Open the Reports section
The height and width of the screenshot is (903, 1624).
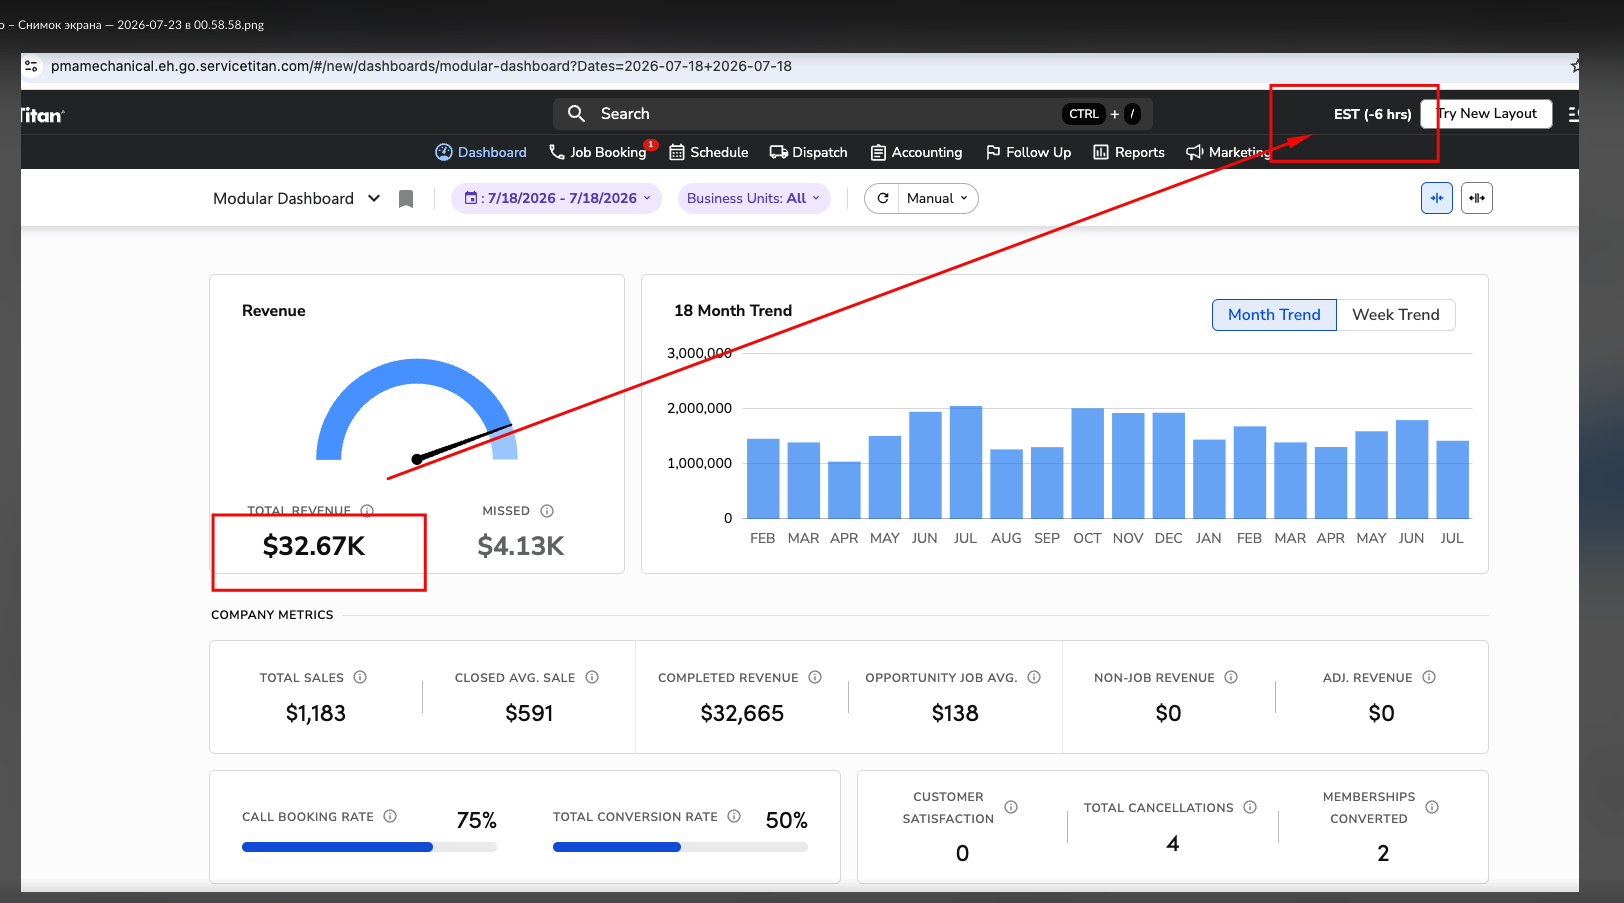[1129, 152]
